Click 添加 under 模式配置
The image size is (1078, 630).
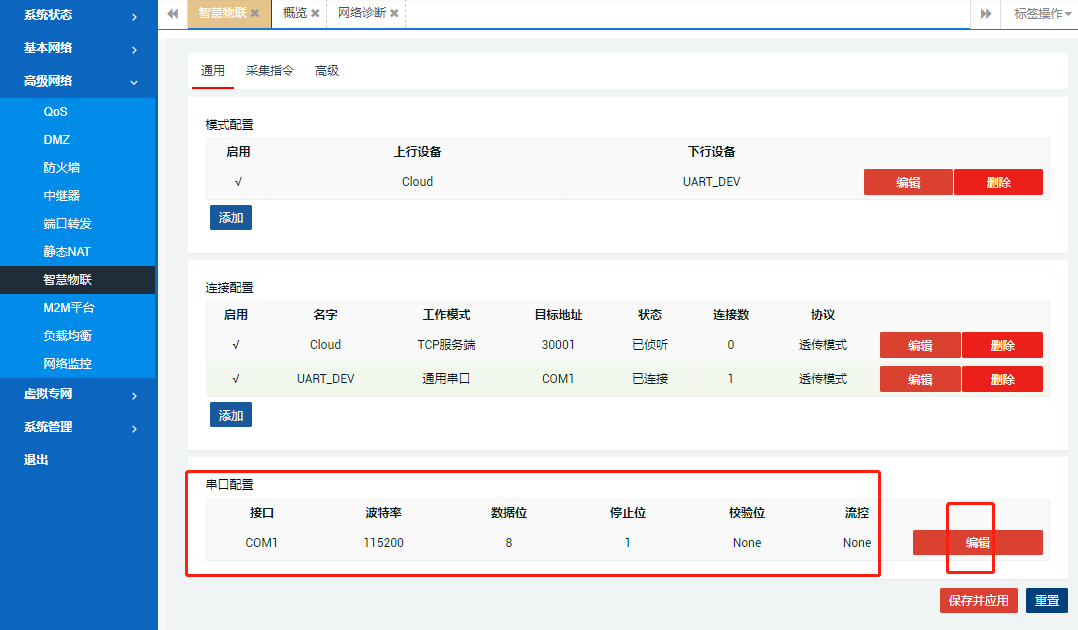point(230,217)
